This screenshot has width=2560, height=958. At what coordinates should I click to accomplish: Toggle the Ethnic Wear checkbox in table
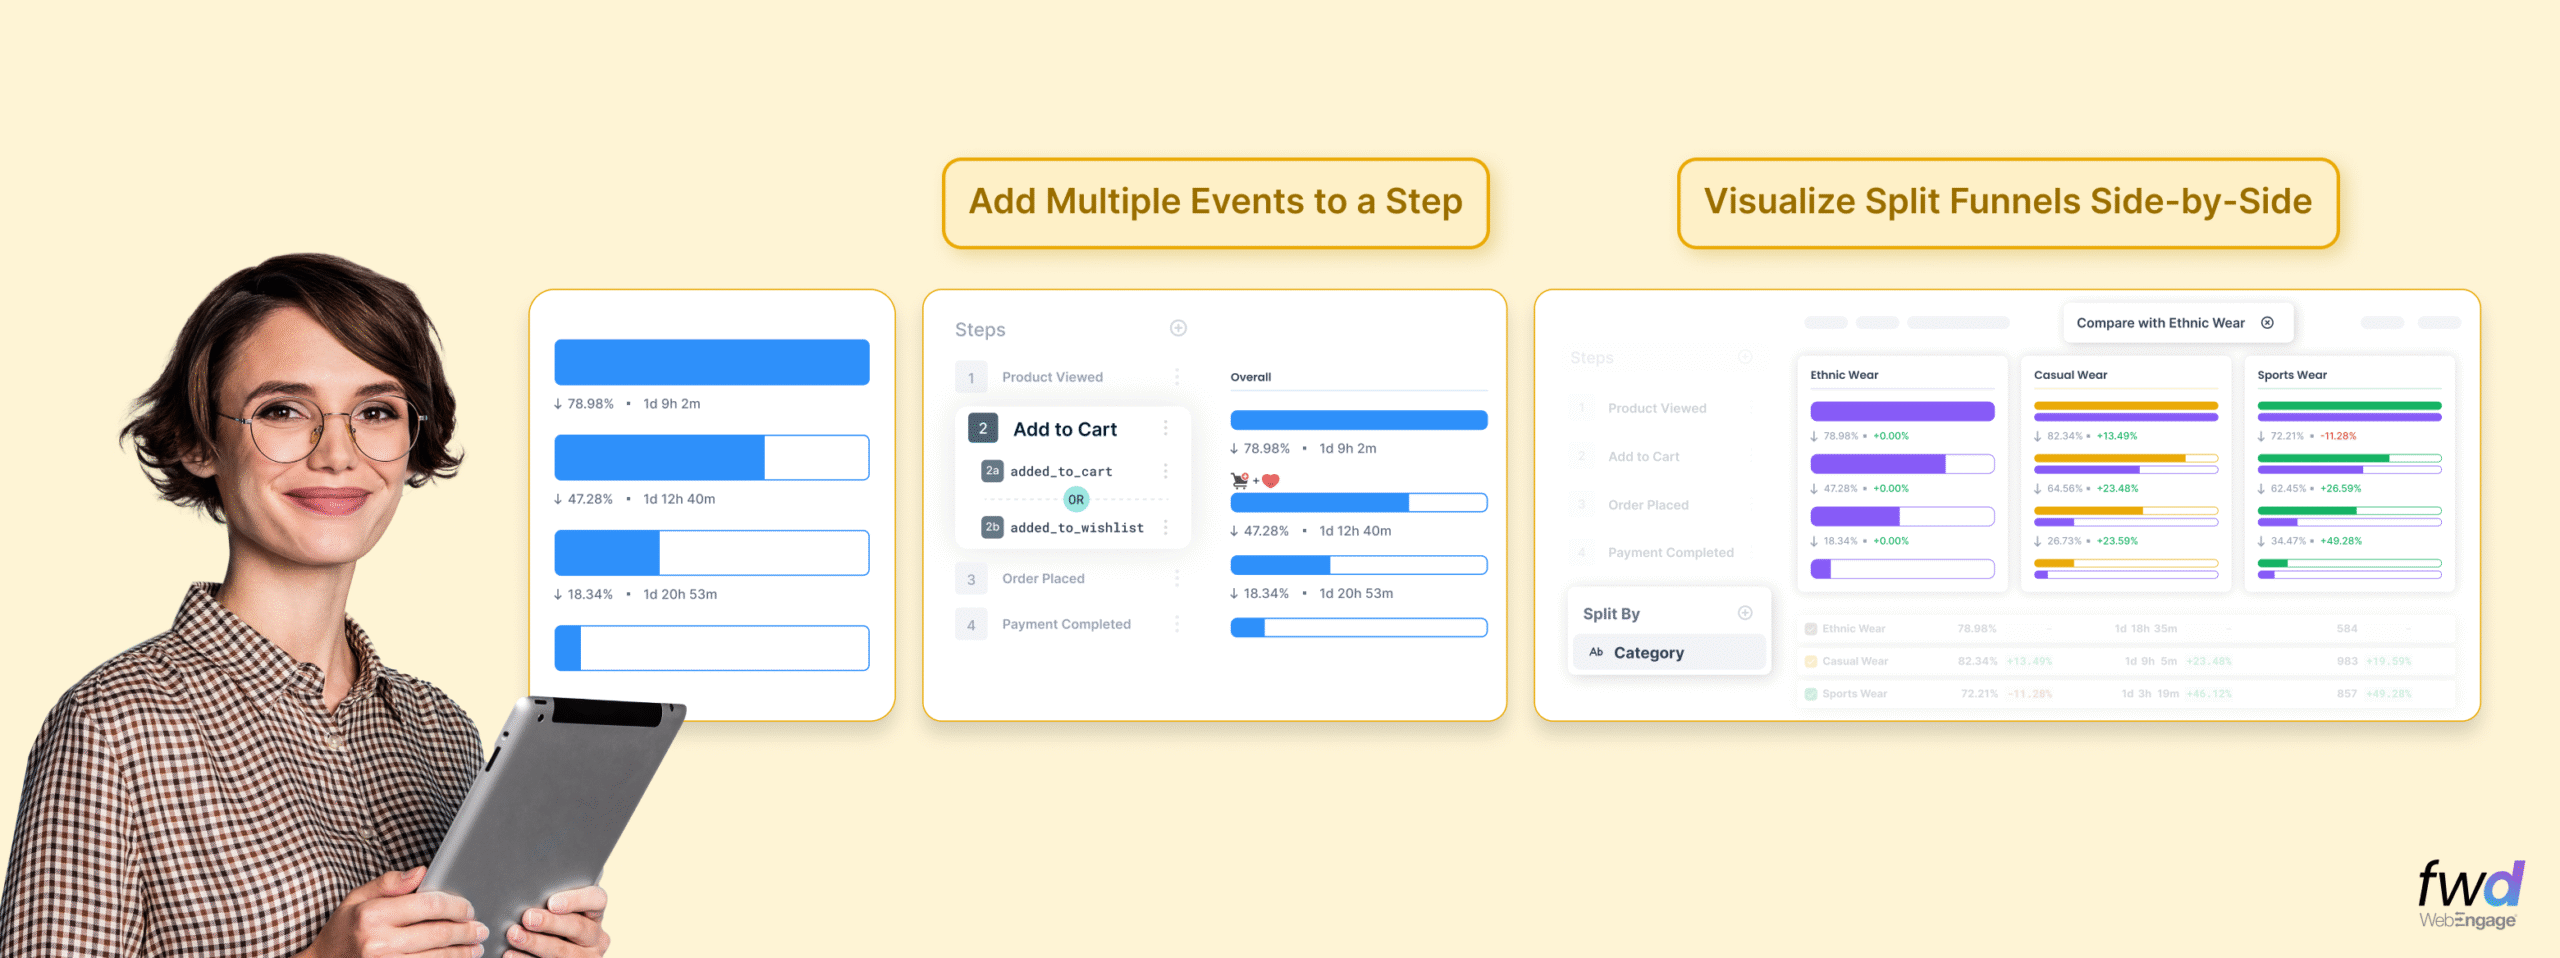(1811, 629)
